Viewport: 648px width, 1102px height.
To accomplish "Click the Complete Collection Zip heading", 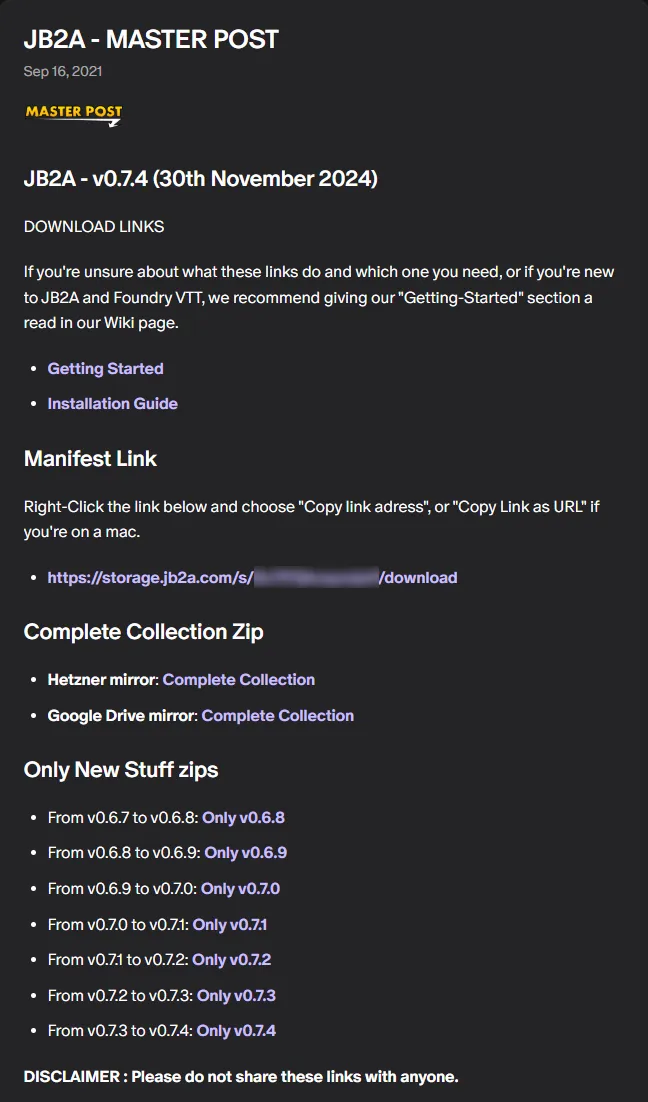I will pyautogui.click(x=143, y=632).
